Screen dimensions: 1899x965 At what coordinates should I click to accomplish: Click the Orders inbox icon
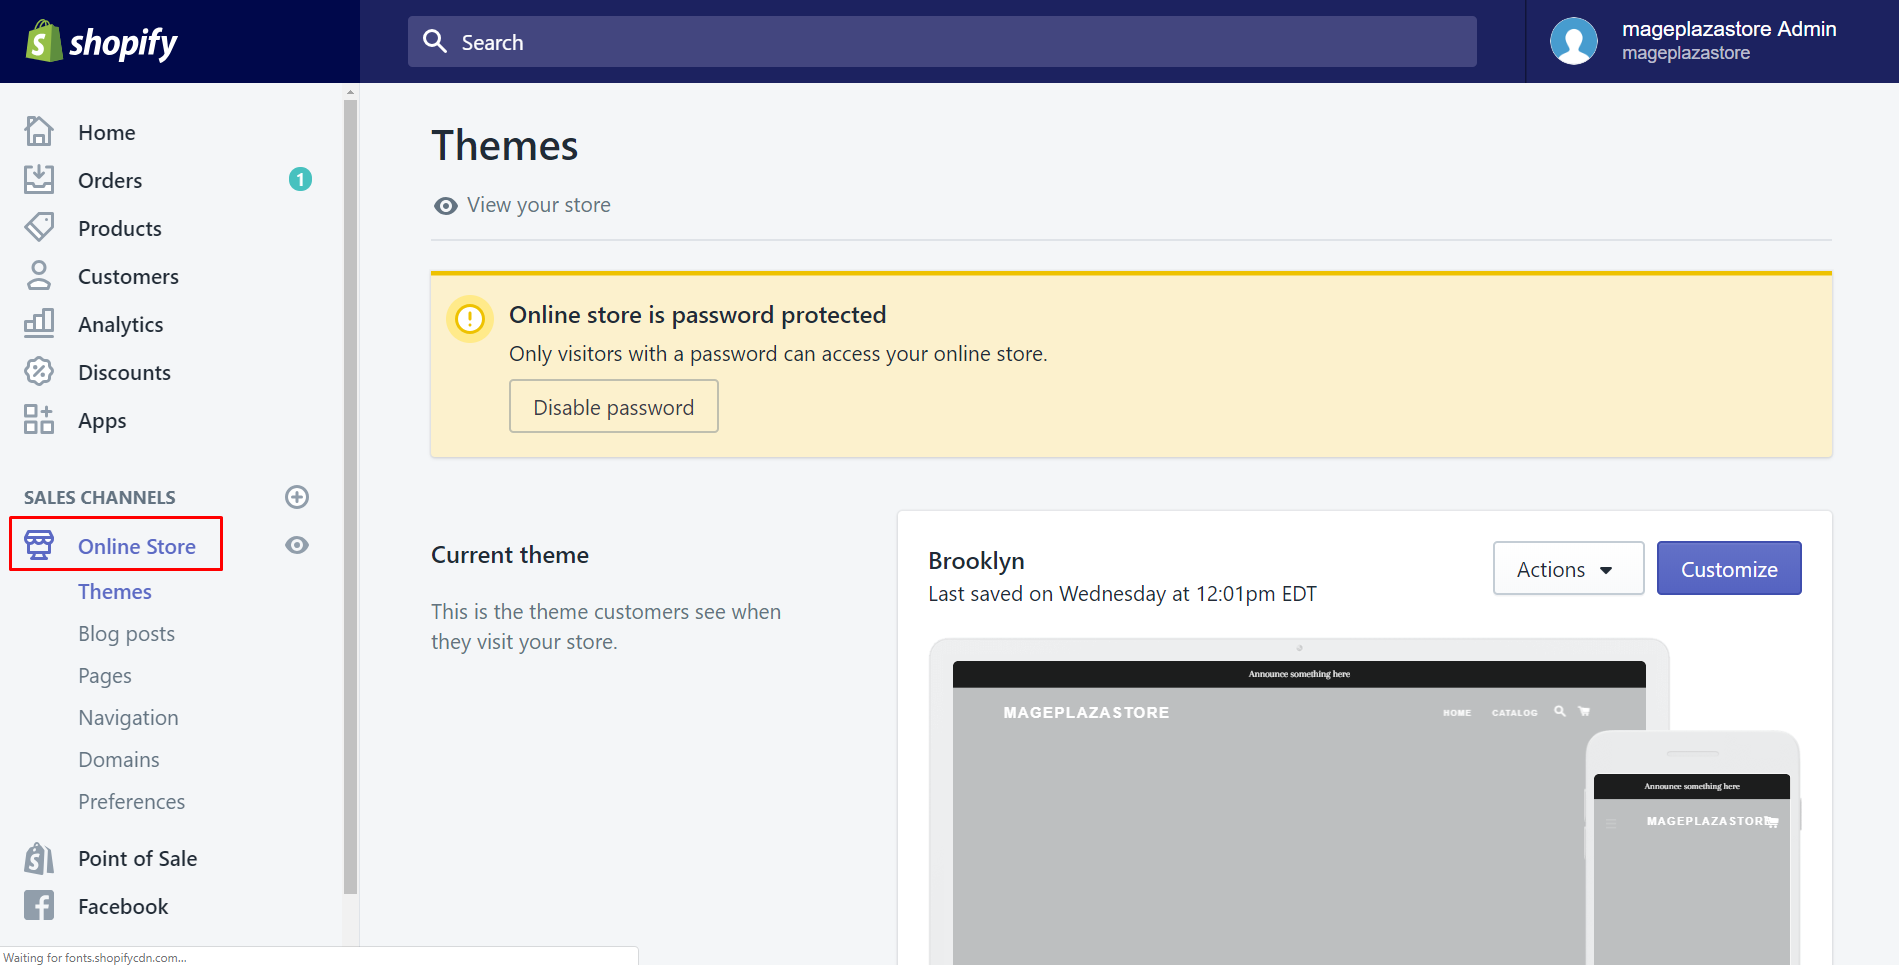pyautogui.click(x=39, y=179)
